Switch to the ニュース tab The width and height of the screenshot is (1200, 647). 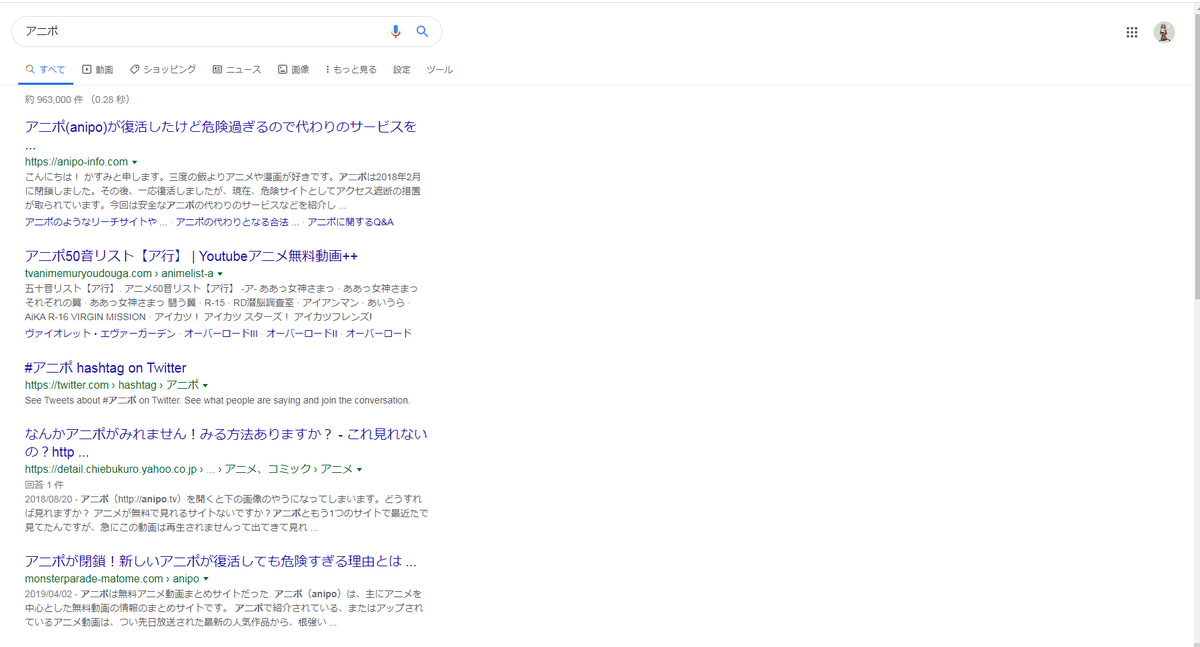click(x=237, y=70)
